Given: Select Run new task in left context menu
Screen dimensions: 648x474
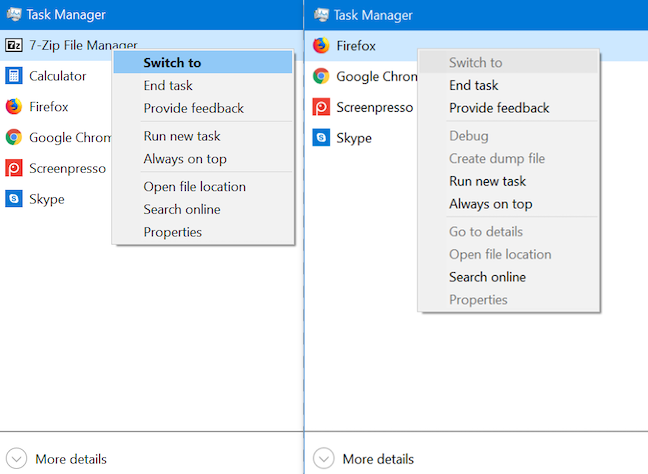Looking at the screenshot, I should [x=203, y=136].
